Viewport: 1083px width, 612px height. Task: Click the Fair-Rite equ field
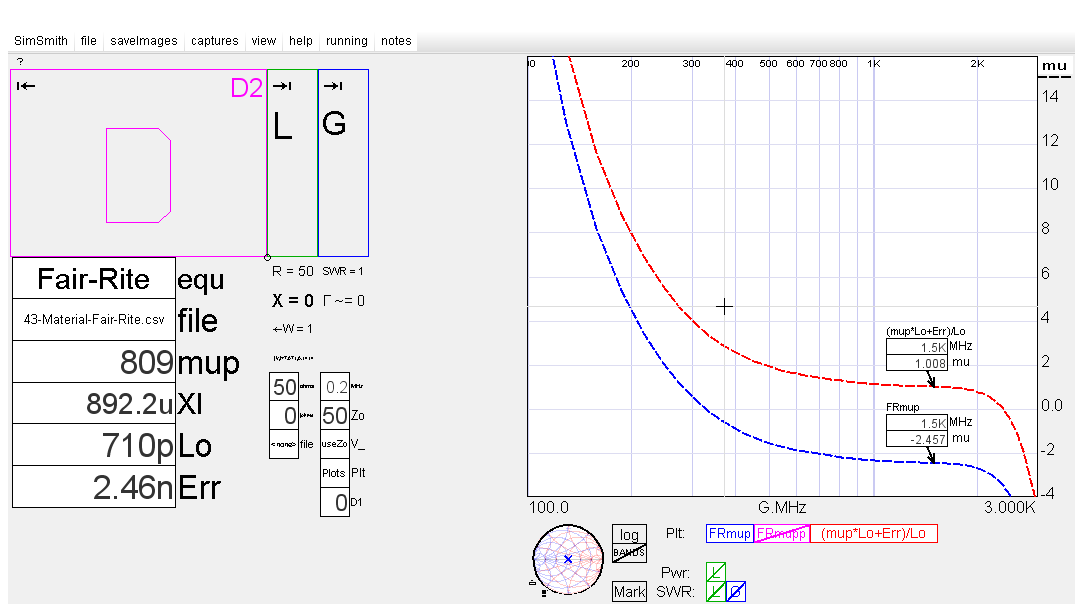point(94,279)
